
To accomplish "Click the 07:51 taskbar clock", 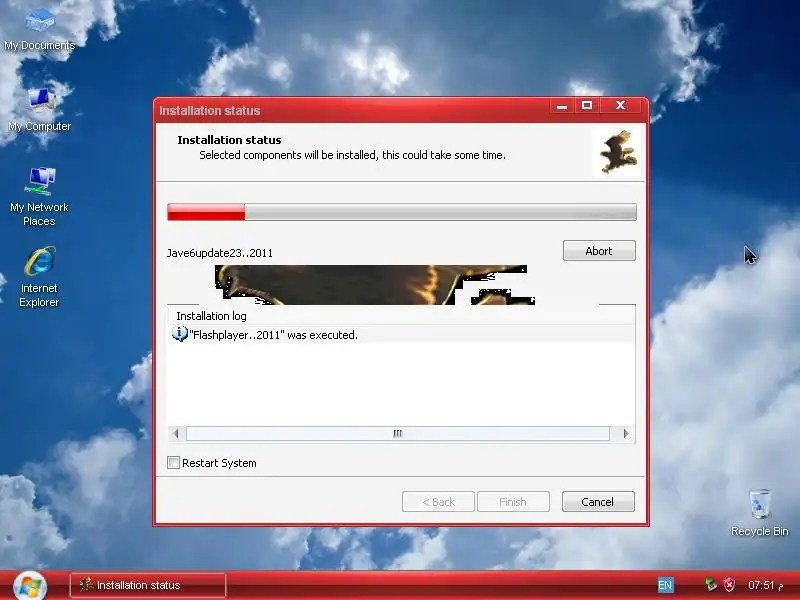I will [765, 585].
